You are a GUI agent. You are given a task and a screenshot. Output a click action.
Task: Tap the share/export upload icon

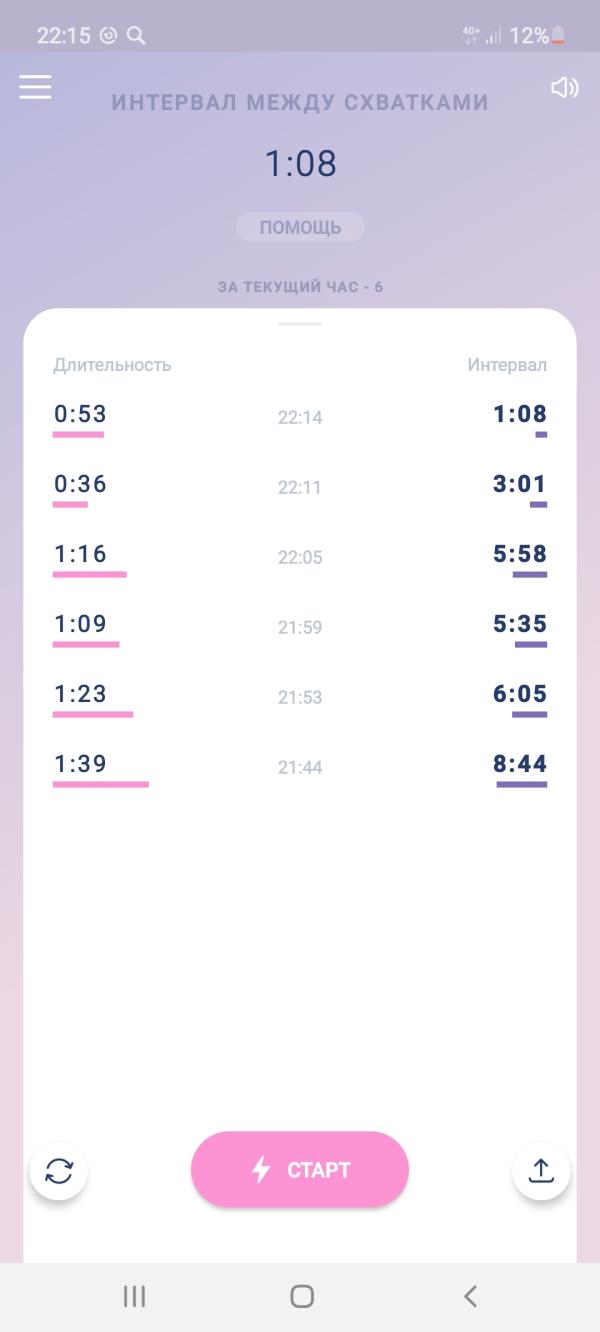pyautogui.click(x=541, y=1170)
